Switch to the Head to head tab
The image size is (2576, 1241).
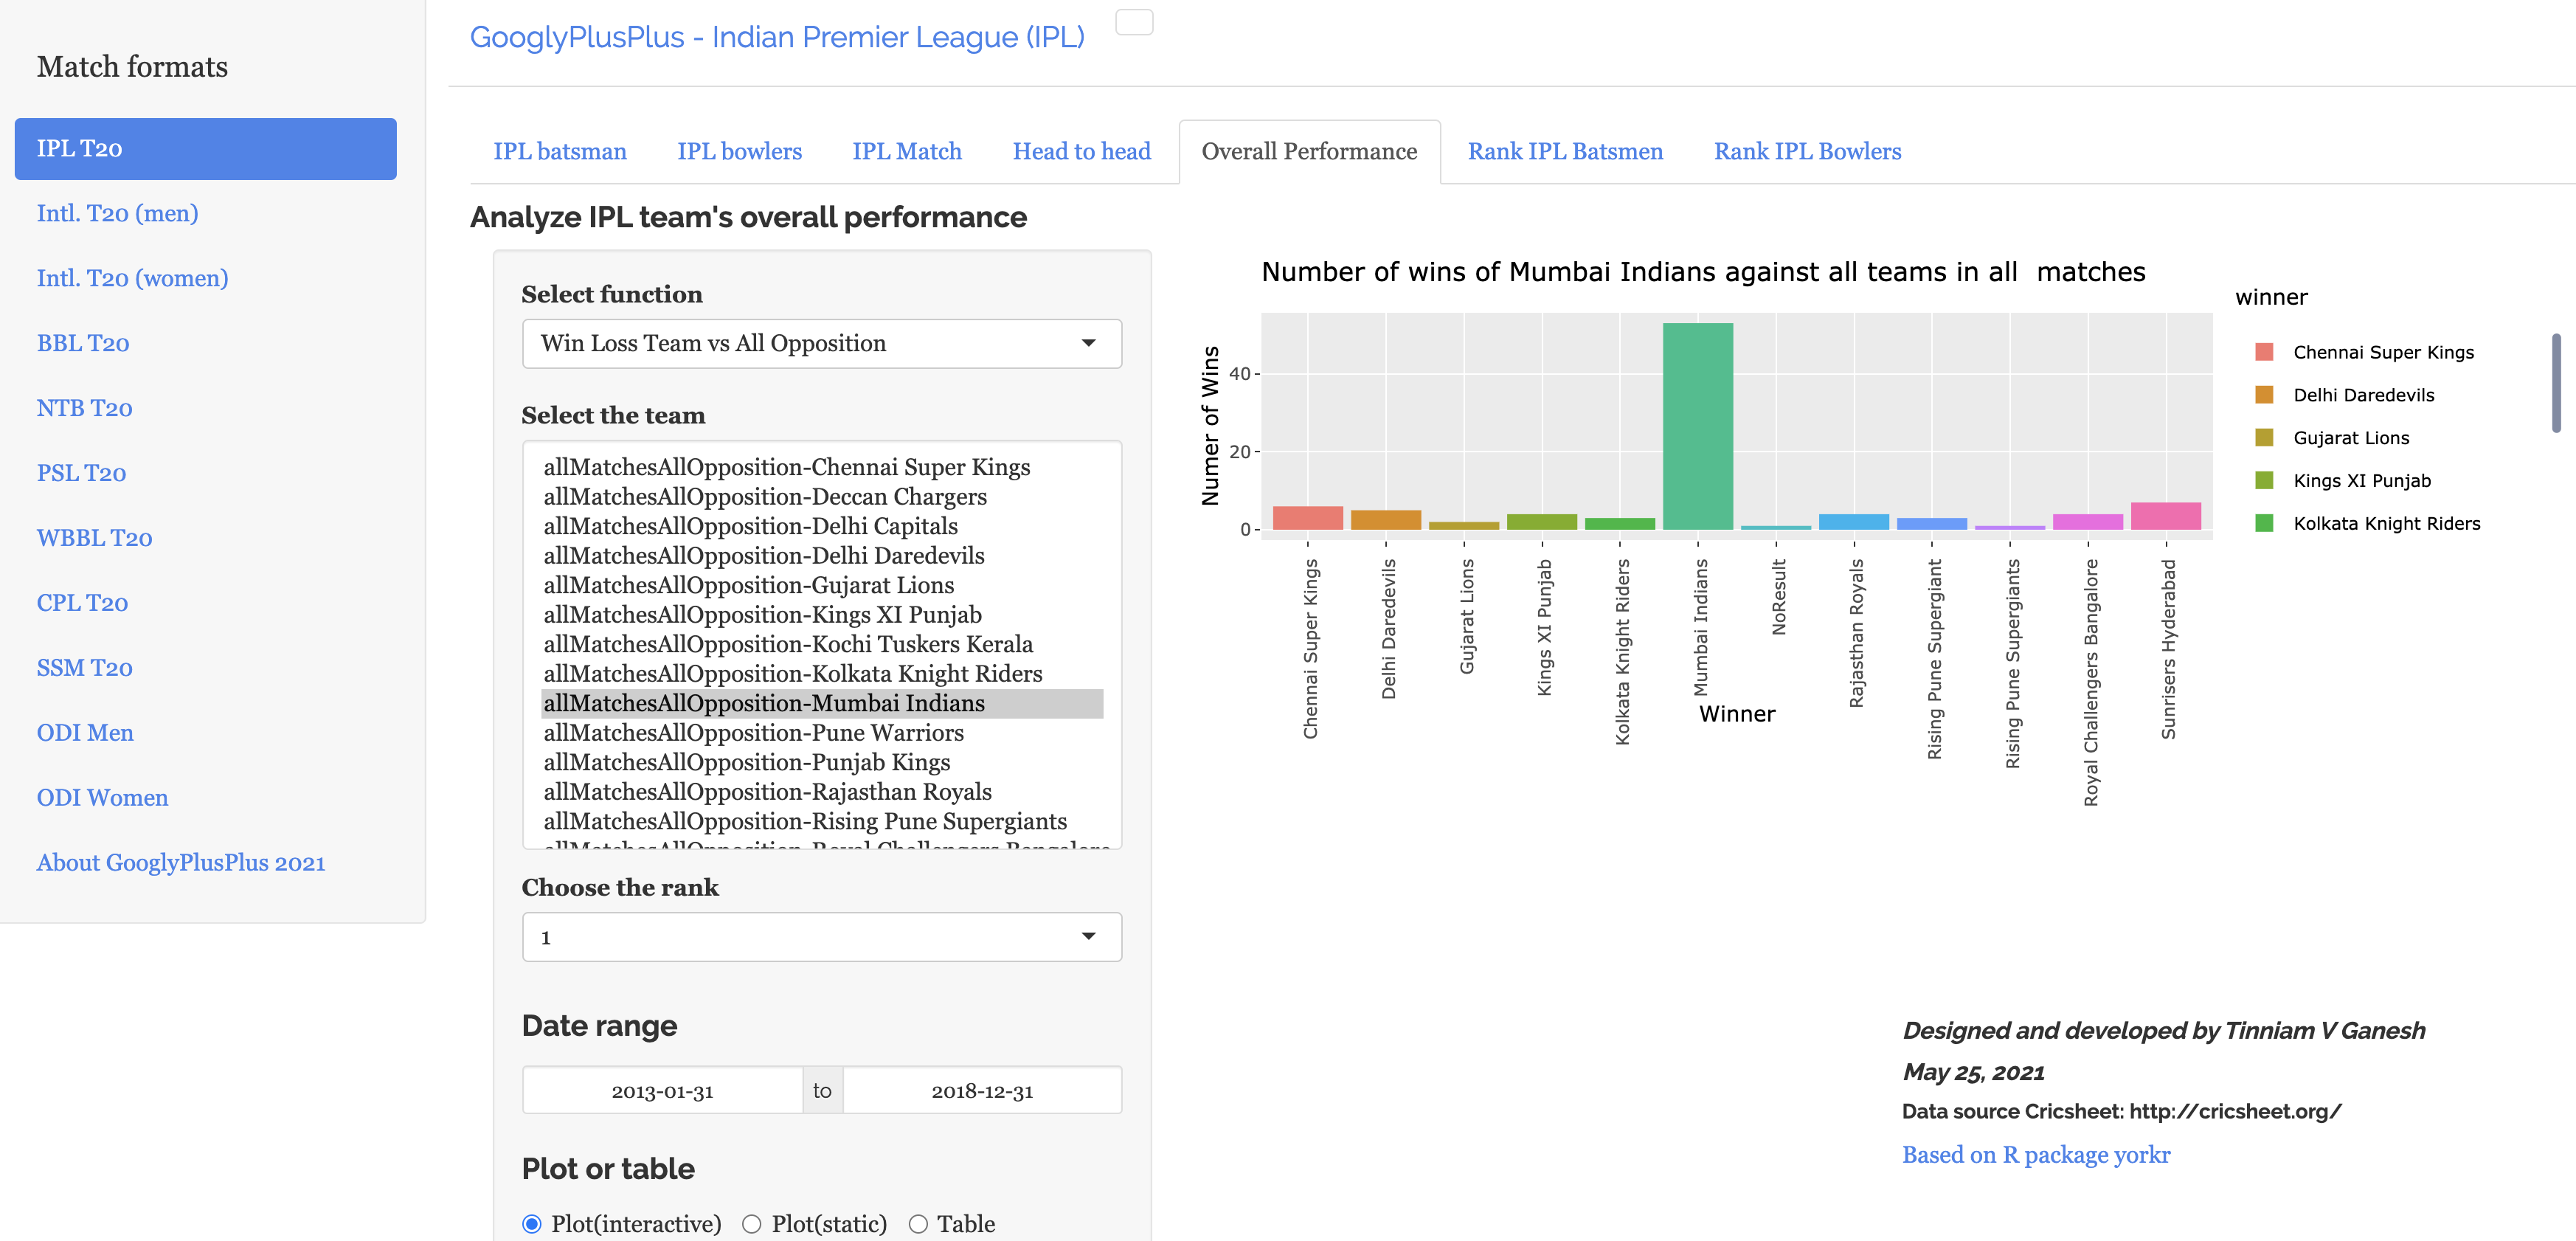(x=1081, y=152)
